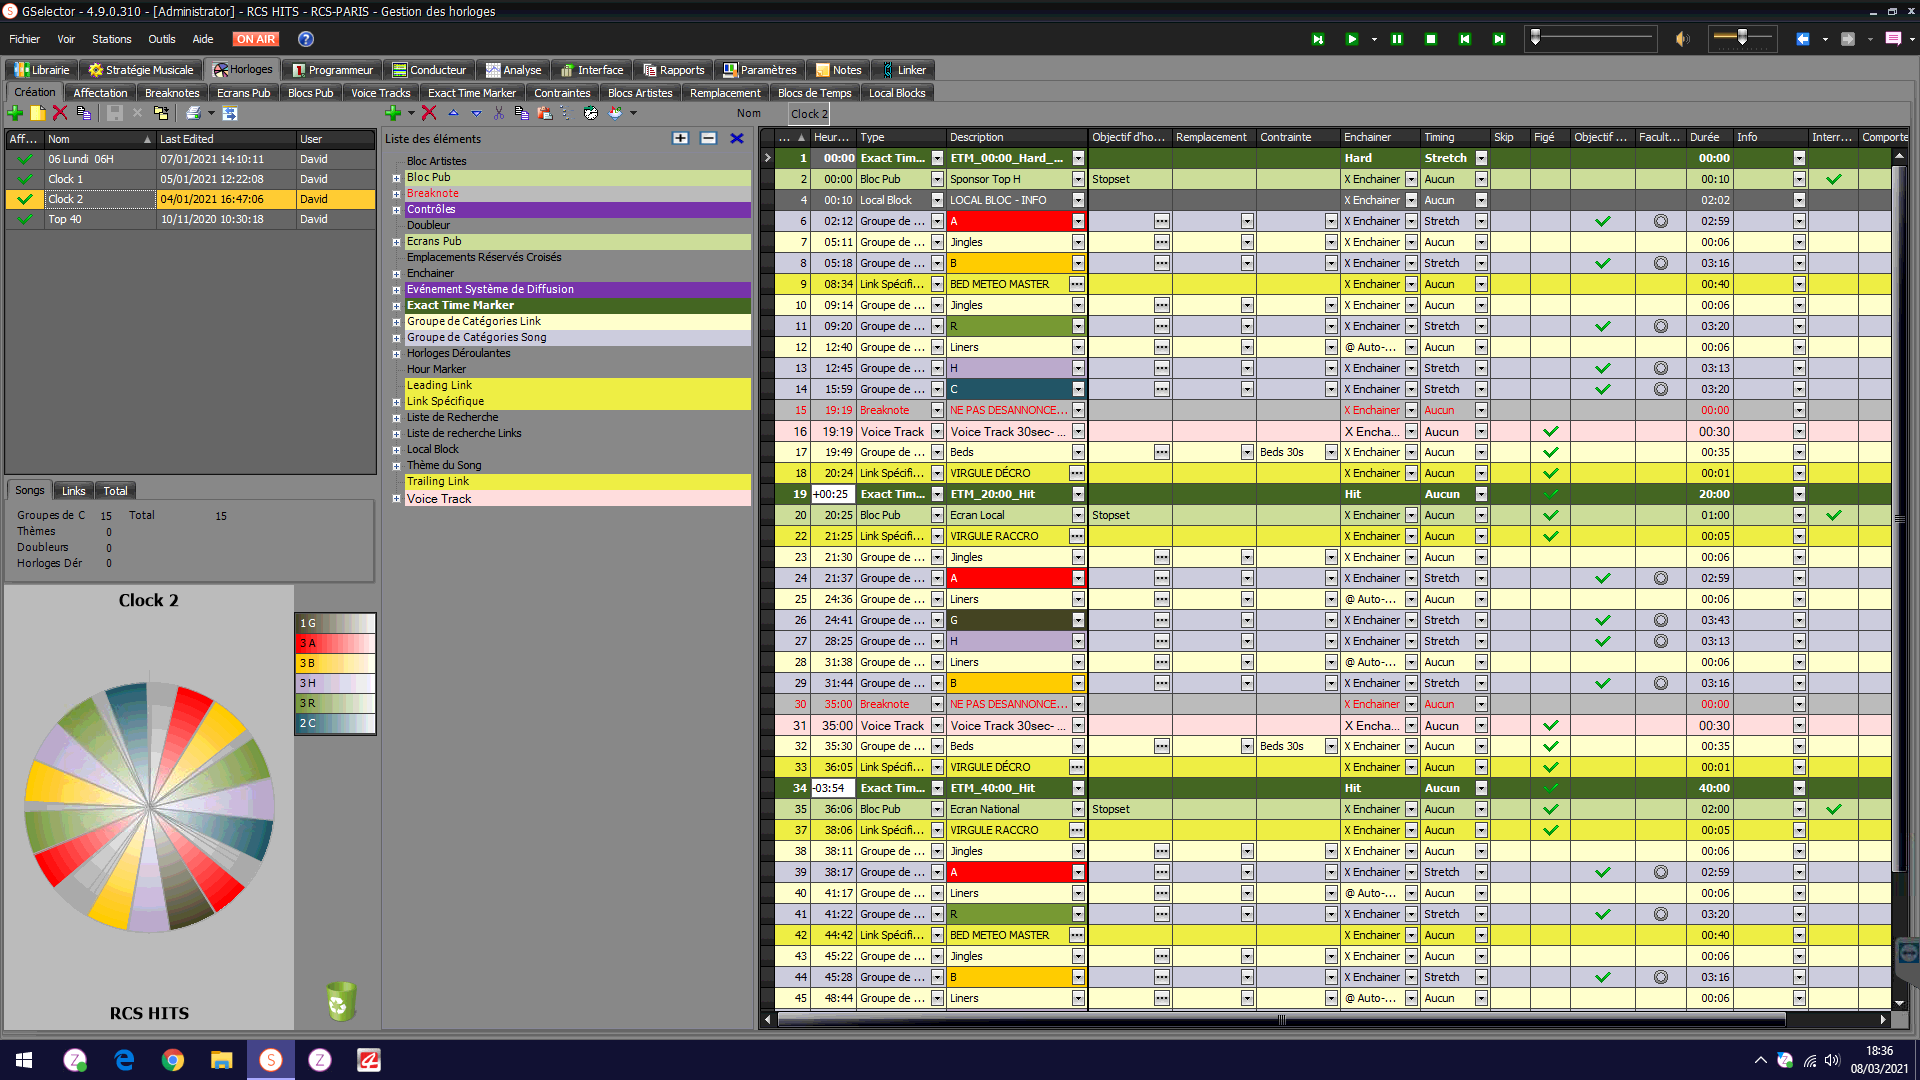Click the speaker mute icon
Viewport: 1920px width, 1080px height.
(1682, 39)
